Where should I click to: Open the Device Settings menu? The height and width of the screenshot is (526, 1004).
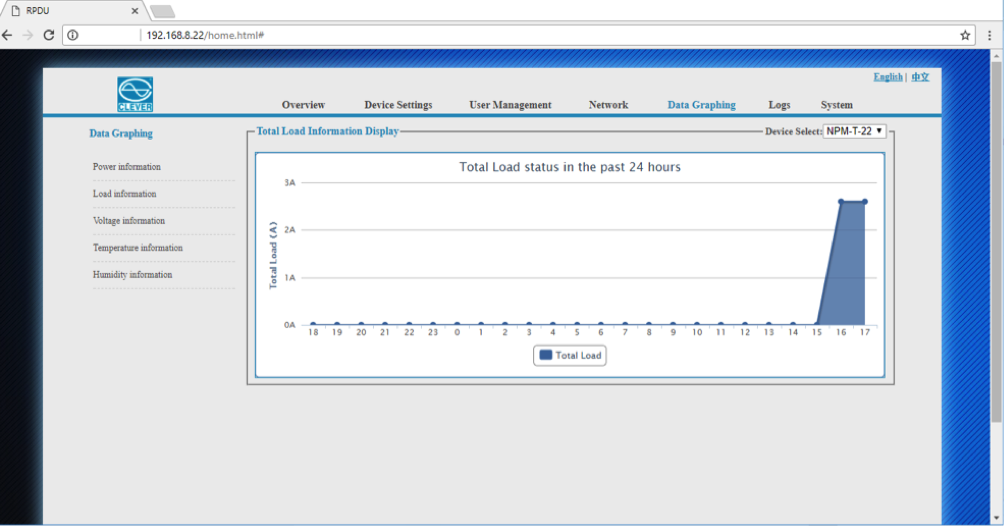(398, 105)
